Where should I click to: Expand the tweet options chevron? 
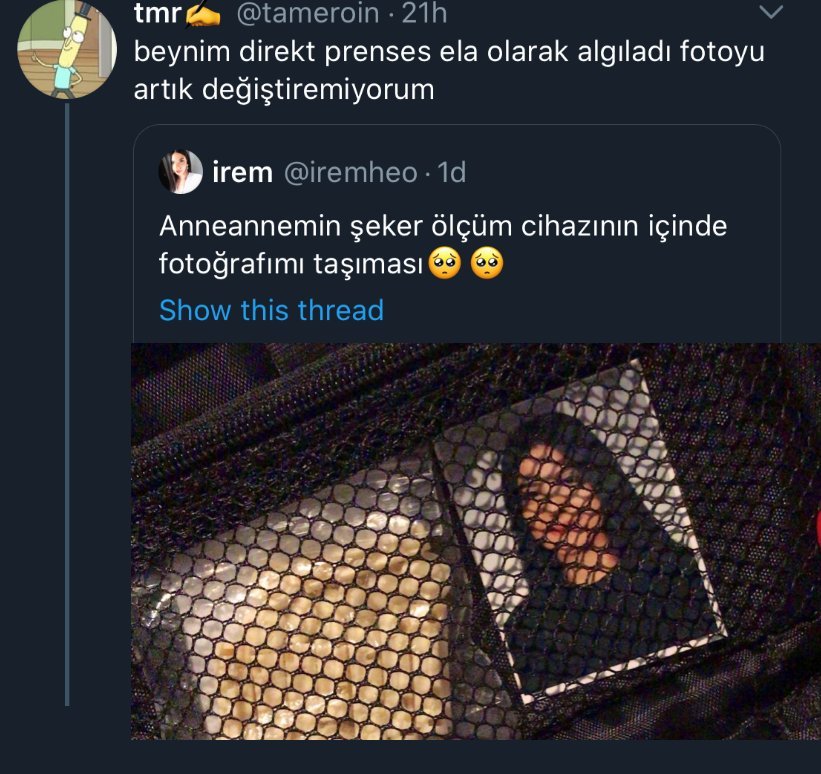(x=771, y=13)
